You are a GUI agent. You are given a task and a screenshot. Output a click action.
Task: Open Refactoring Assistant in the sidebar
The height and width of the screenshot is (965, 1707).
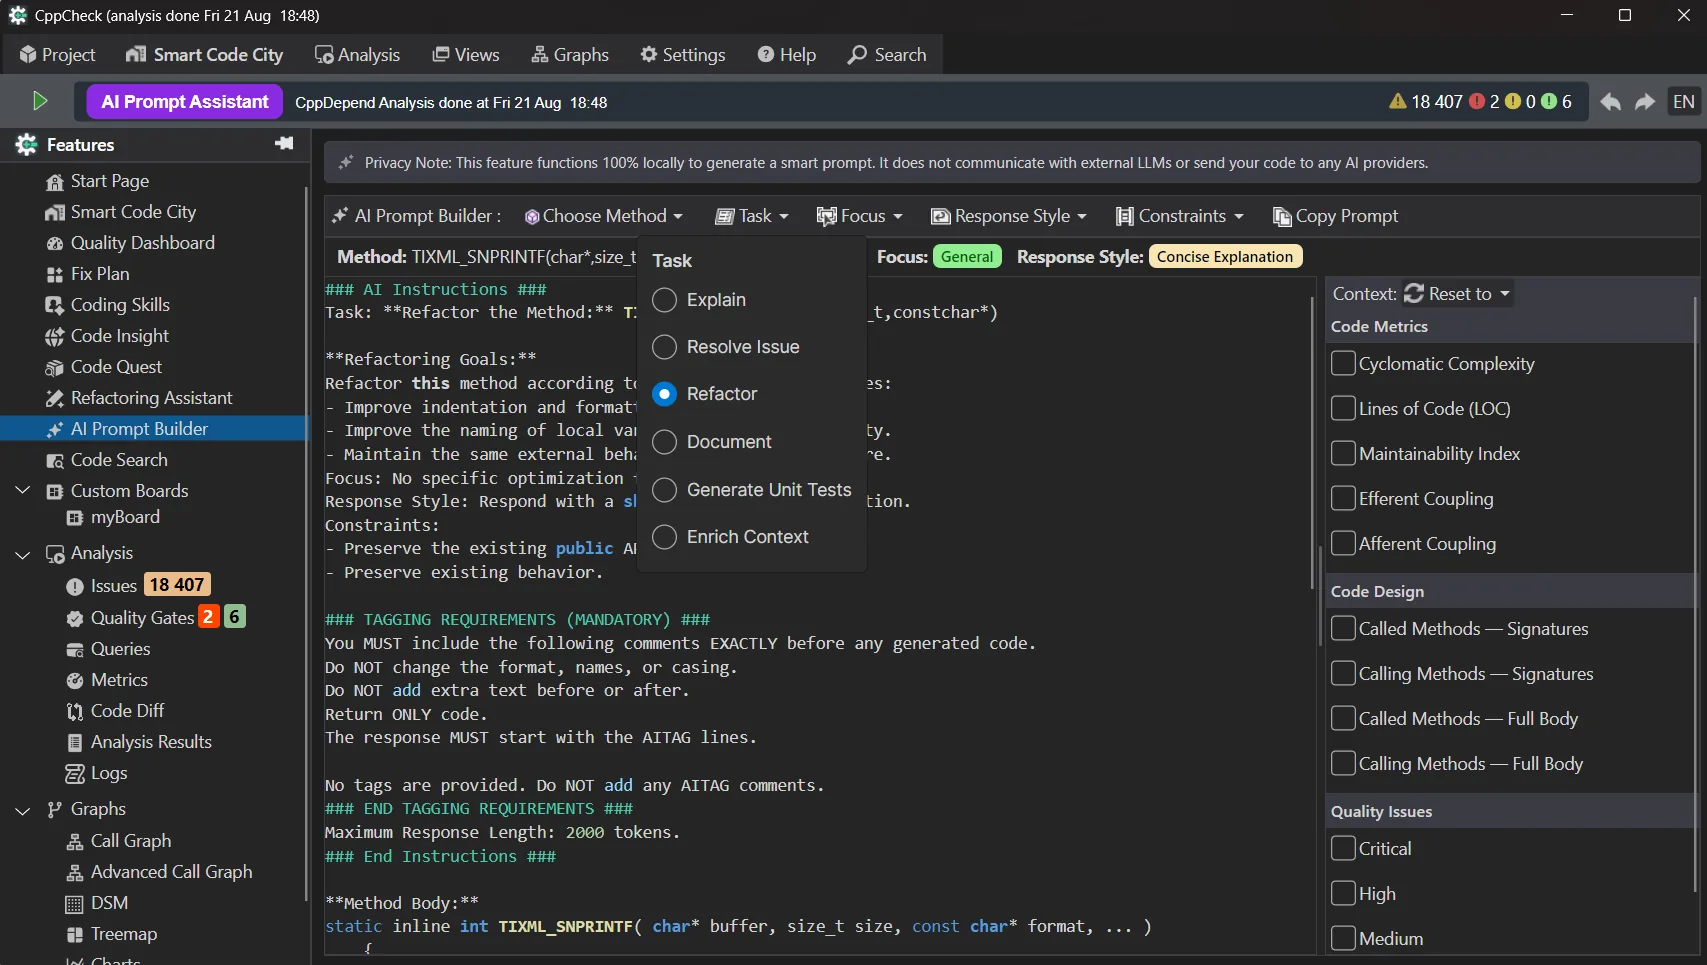[x=139, y=398]
